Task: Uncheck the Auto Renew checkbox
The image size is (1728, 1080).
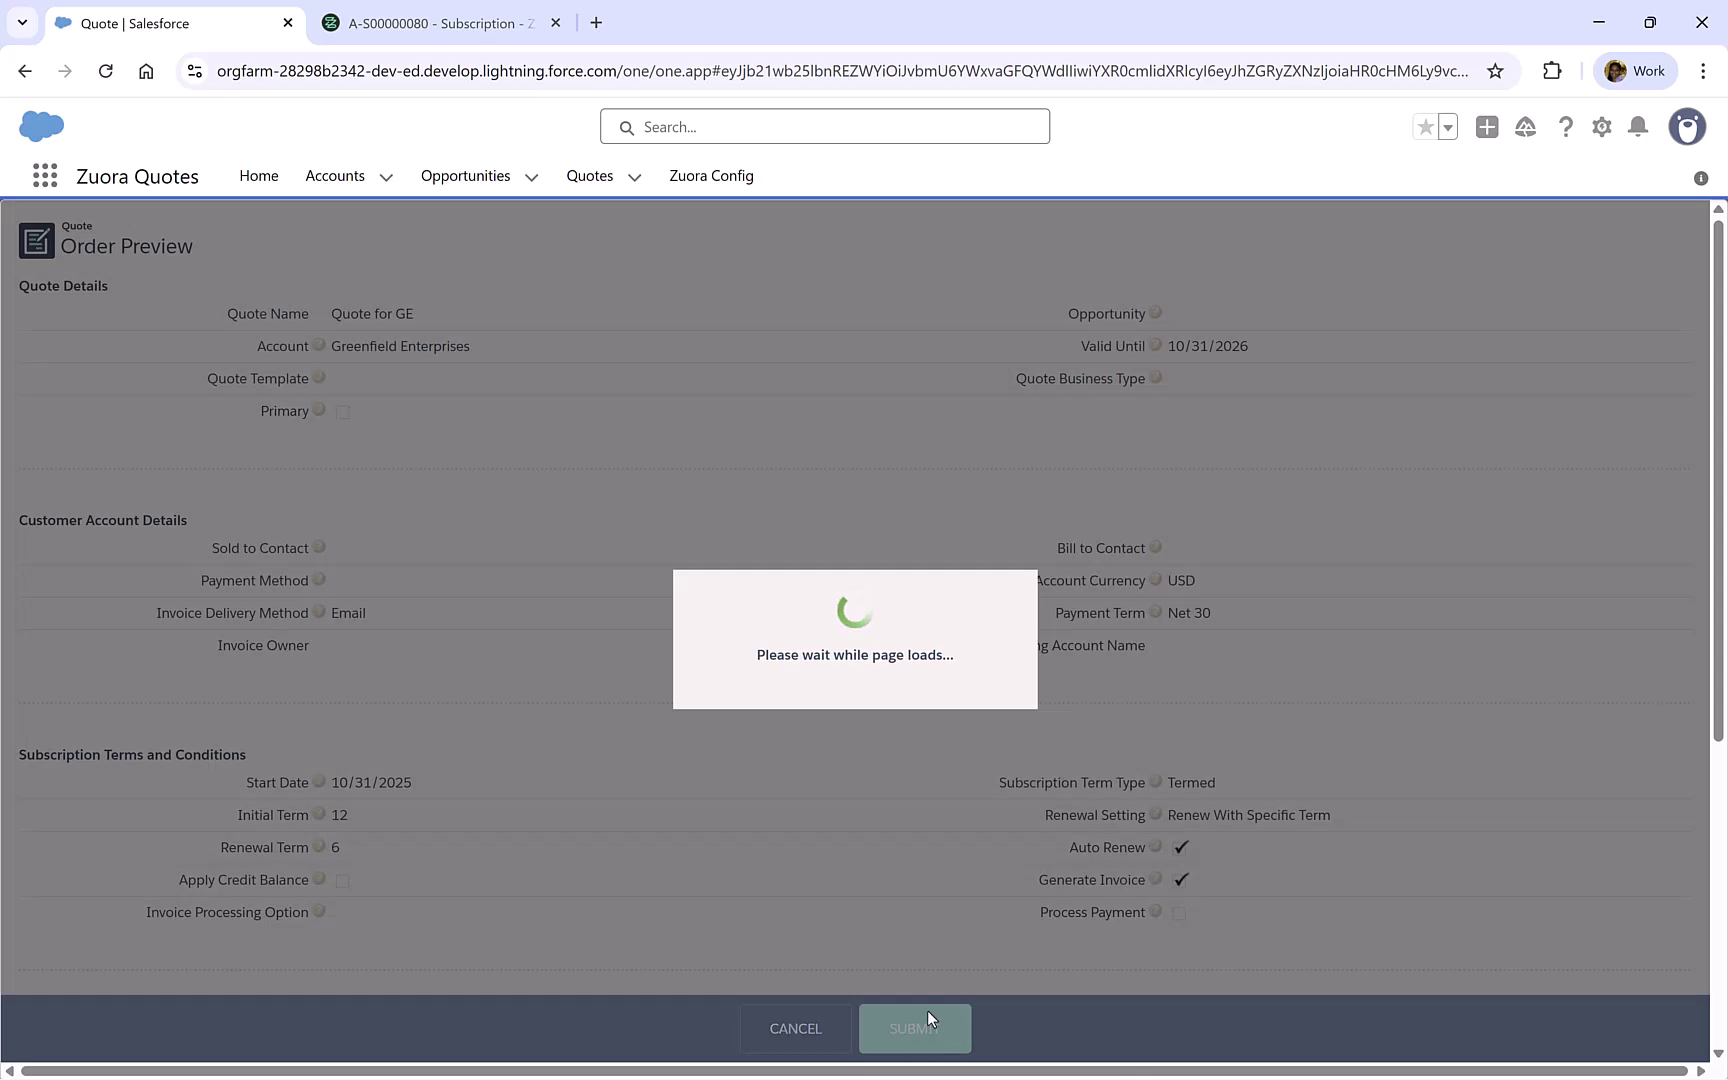Action: [1180, 847]
